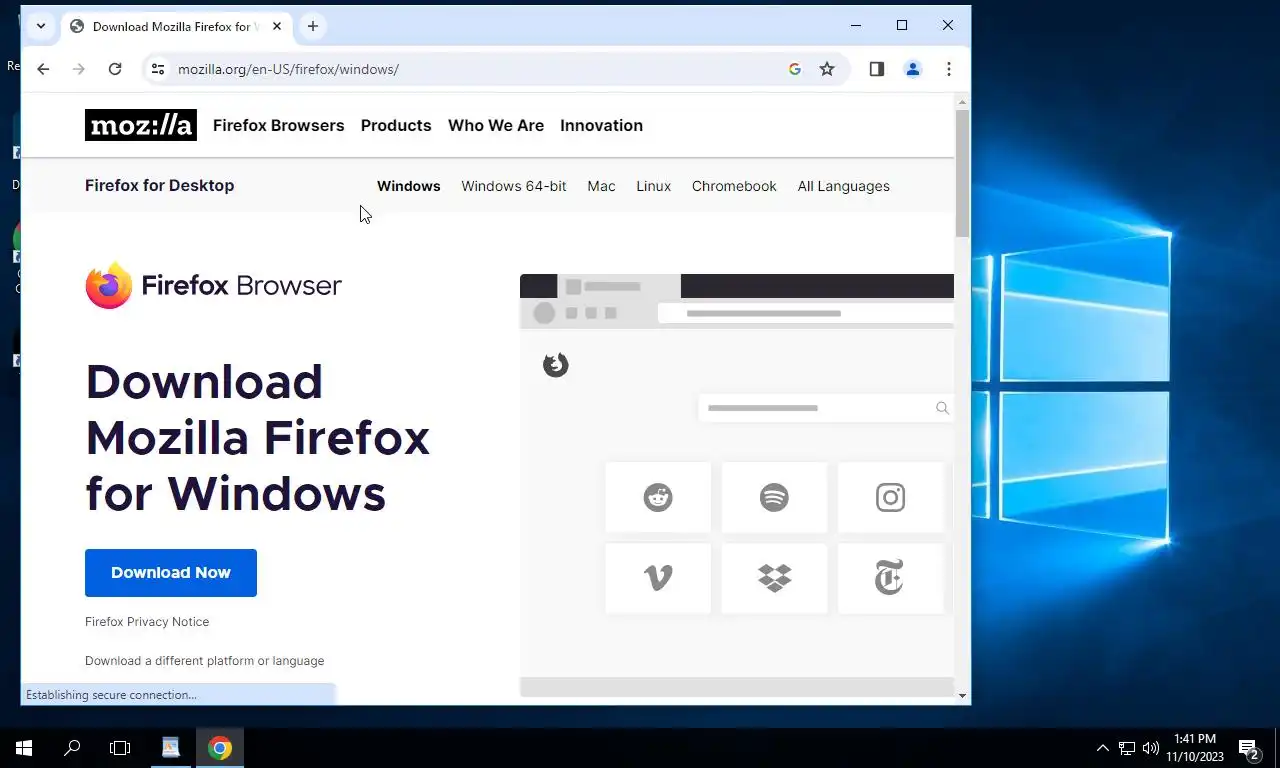
Task: Open the Chrome profile menu
Action: click(913, 69)
